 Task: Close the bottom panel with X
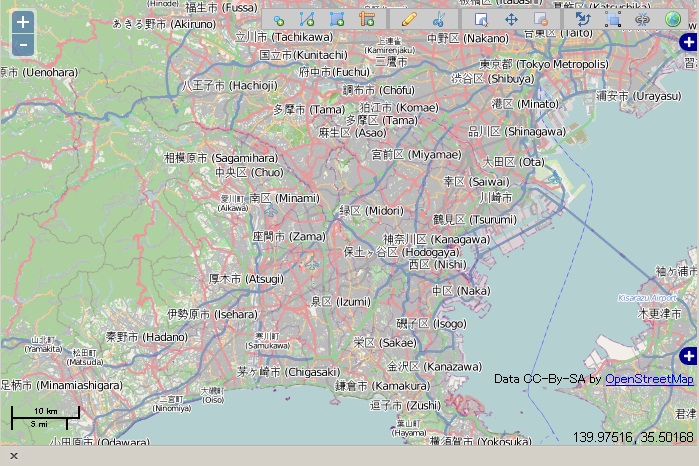point(14,456)
